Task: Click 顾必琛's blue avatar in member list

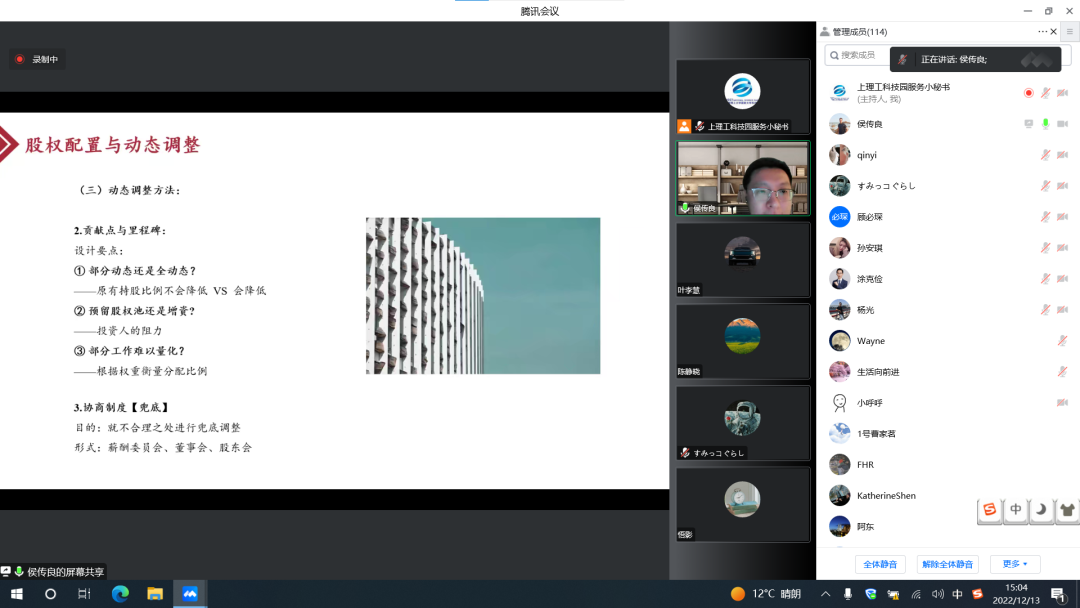Action: (x=840, y=217)
